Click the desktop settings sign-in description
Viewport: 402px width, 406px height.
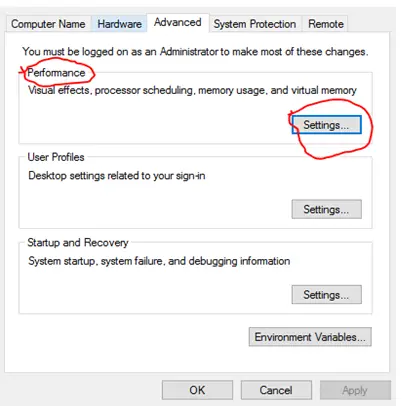[117, 176]
